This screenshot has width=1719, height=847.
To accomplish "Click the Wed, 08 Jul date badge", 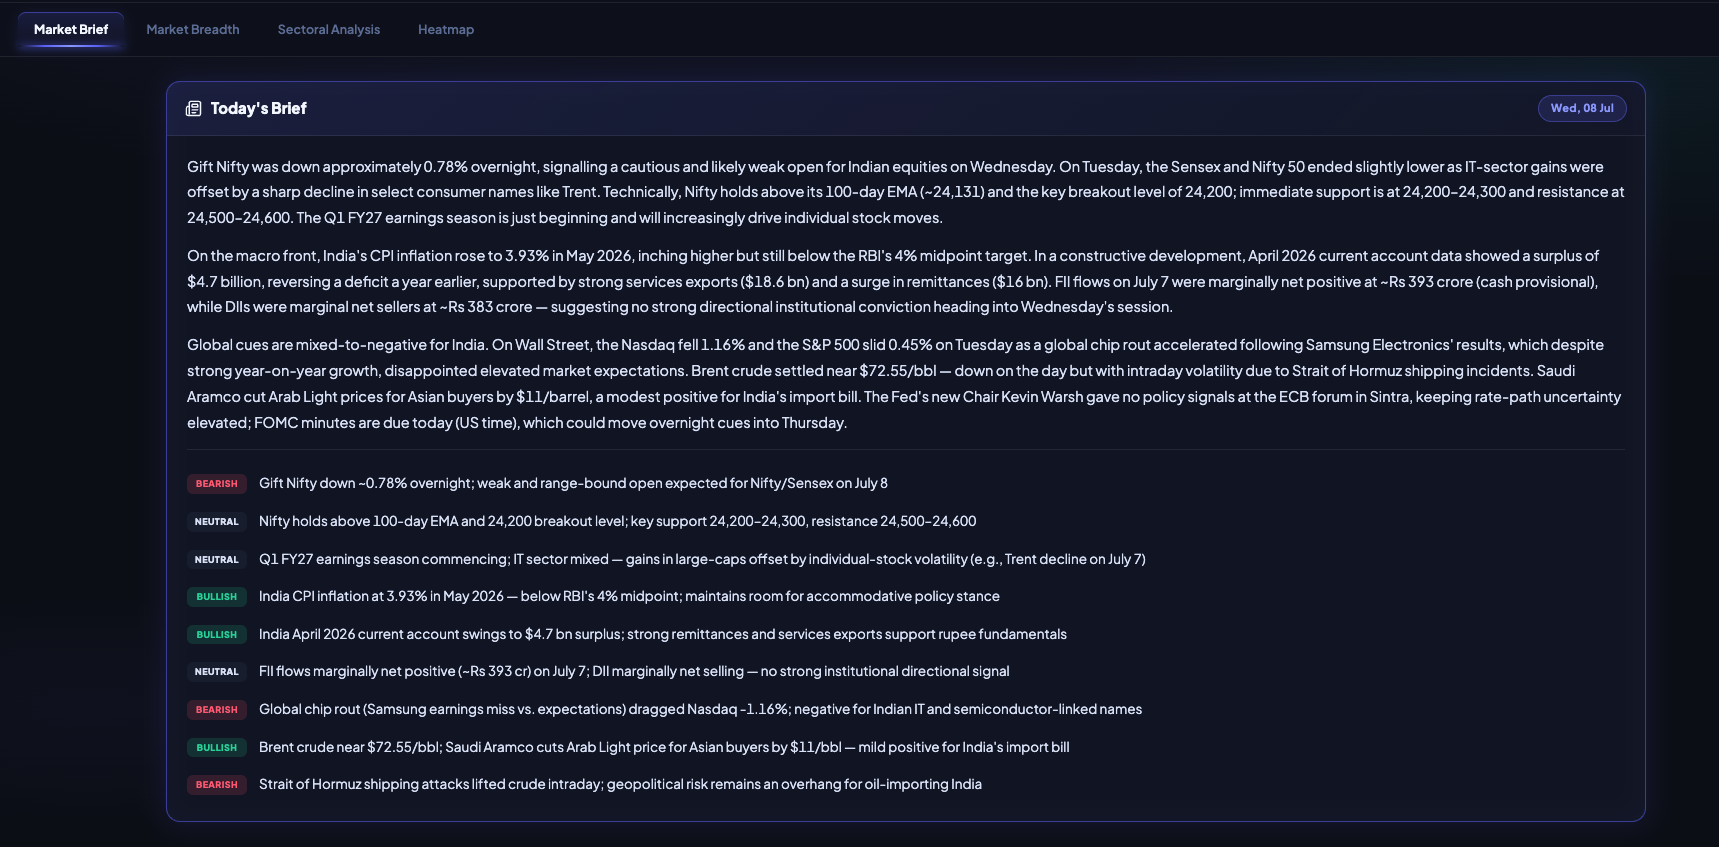I will [1582, 108].
